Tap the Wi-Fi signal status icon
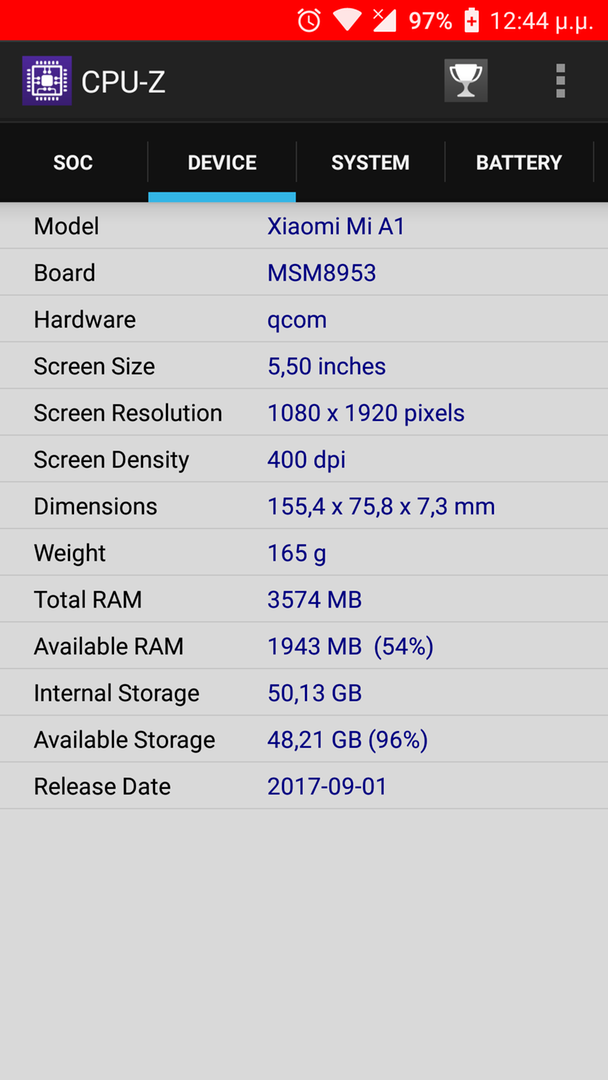Viewport: 608px width, 1080px height. [347, 21]
